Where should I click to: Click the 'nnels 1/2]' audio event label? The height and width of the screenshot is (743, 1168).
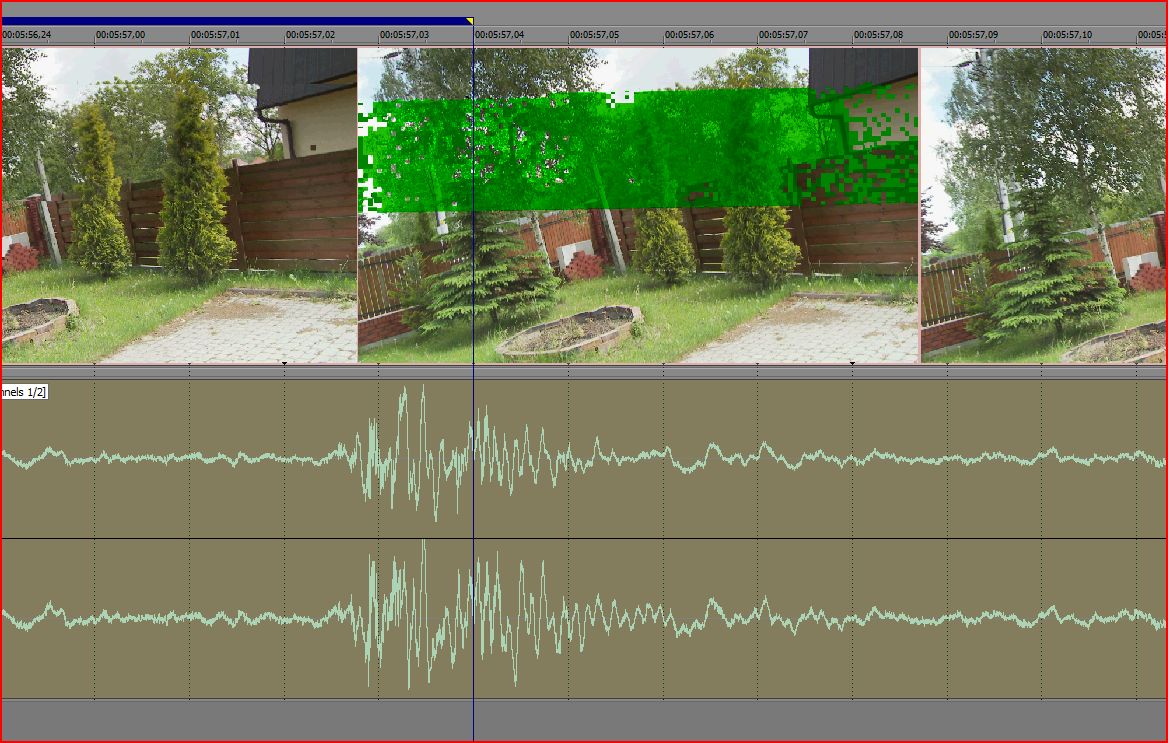24,392
